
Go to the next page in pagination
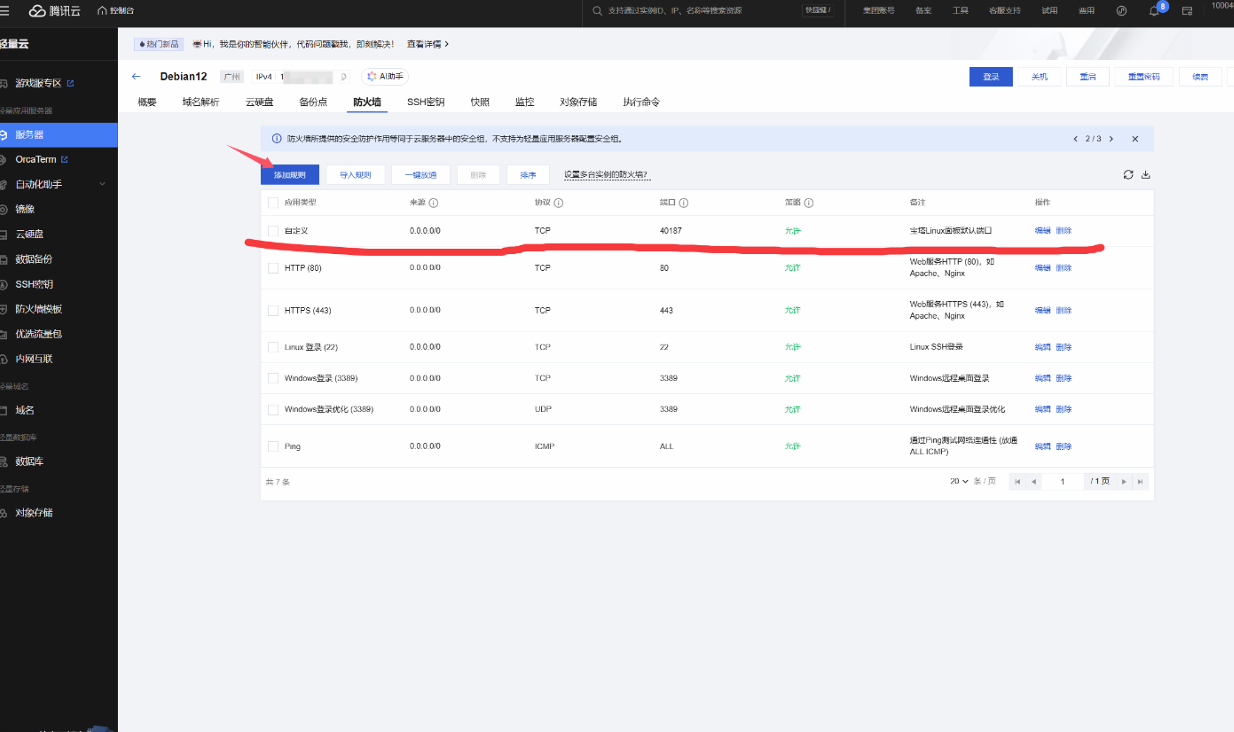pyautogui.click(x=1124, y=482)
